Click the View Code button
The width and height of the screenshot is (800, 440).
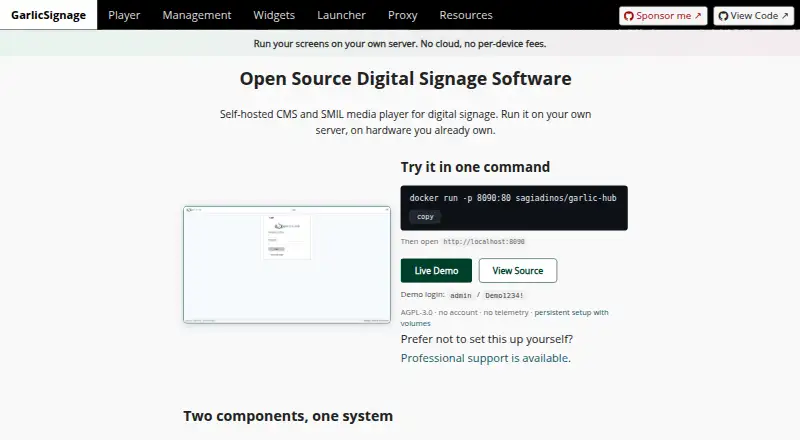[754, 16]
